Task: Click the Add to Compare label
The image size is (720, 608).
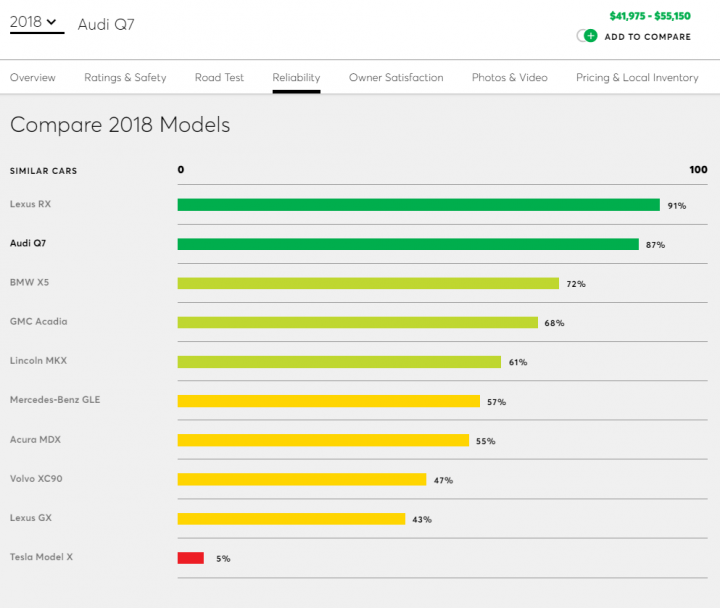Action: click(x=647, y=37)
